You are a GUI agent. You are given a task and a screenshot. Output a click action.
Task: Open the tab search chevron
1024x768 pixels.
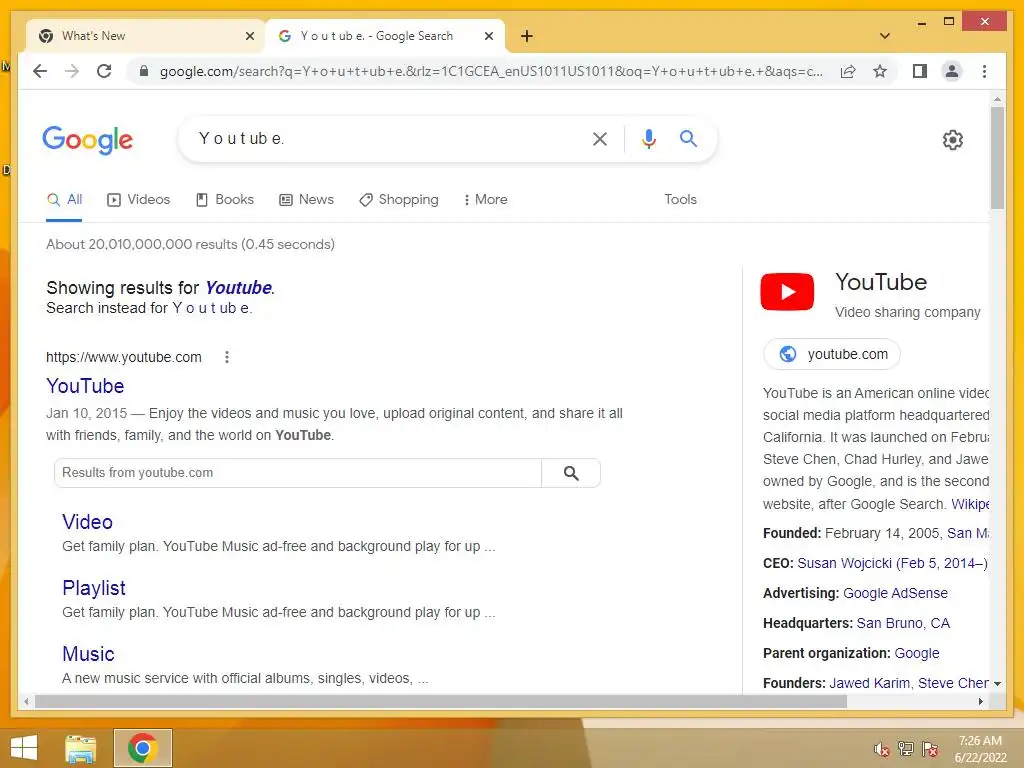coord(885,36)
